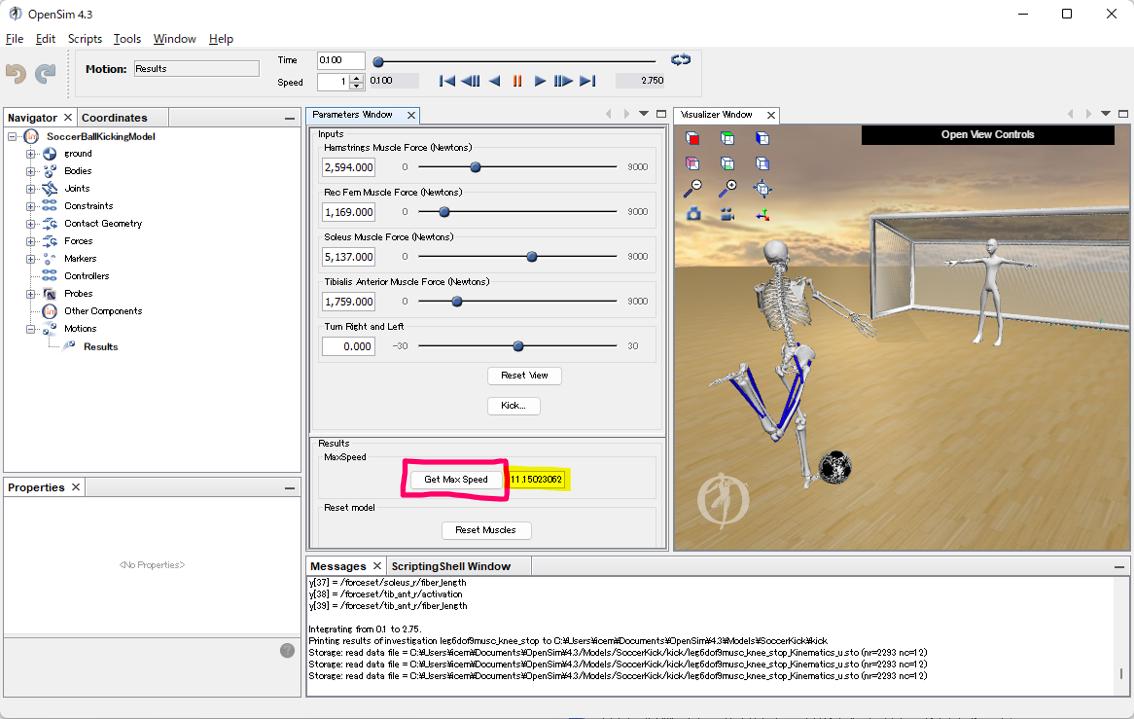The image size is (1134, 719).
Task: Pause the motion playback
Action: [x=517, y=81]
